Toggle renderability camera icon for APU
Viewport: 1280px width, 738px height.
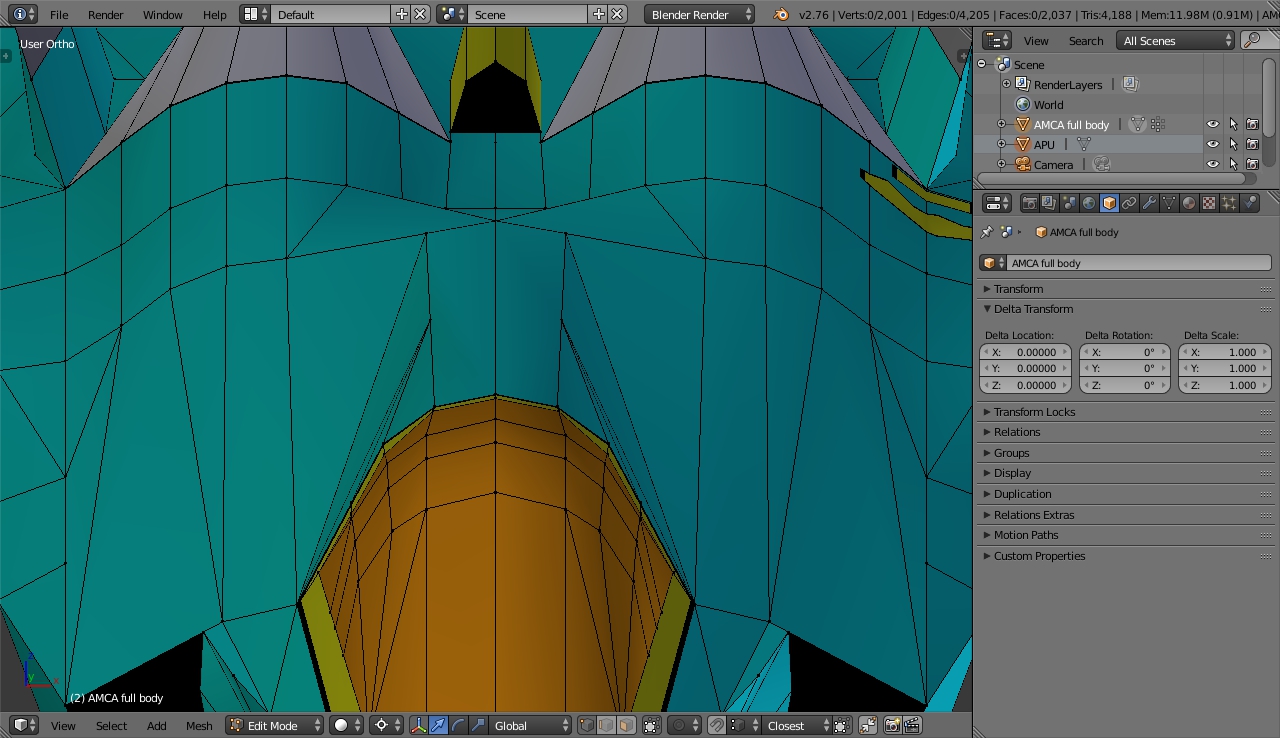pyautogui.click(x=1252, y=144)
